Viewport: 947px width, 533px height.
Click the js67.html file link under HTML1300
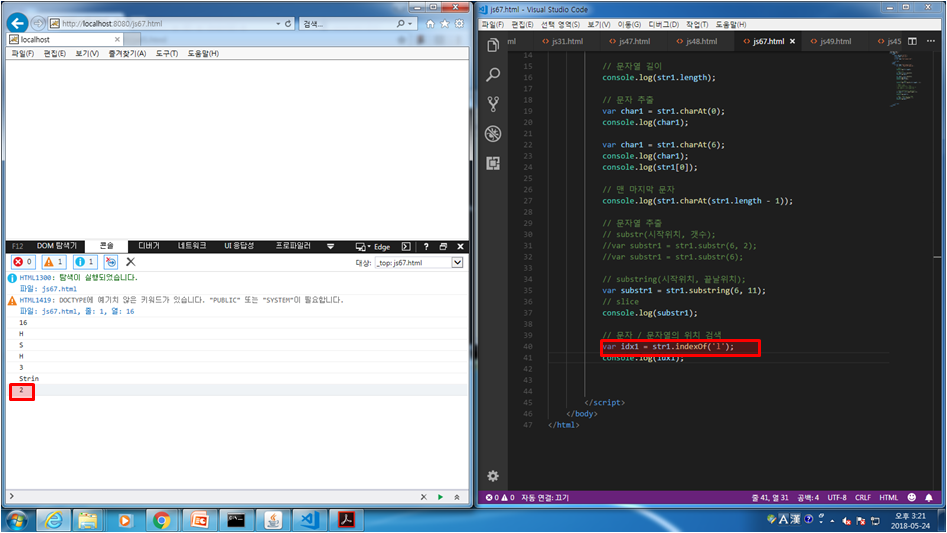[59, 289]
